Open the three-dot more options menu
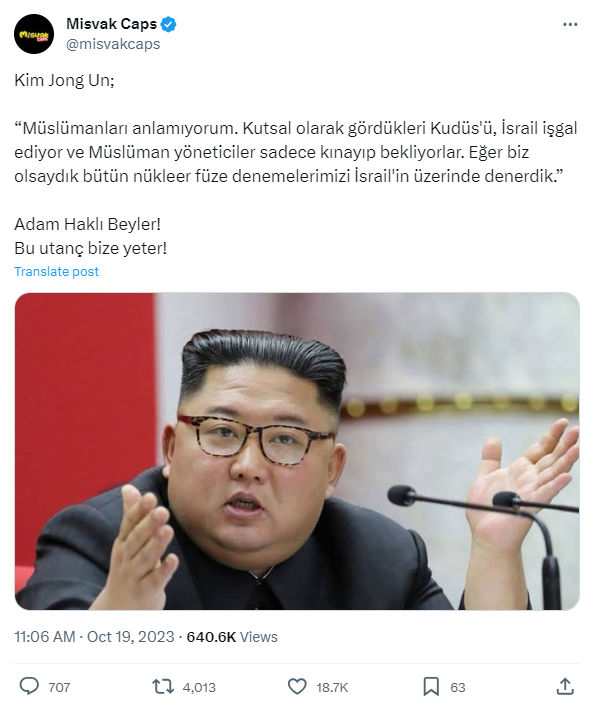 point(570,24)
